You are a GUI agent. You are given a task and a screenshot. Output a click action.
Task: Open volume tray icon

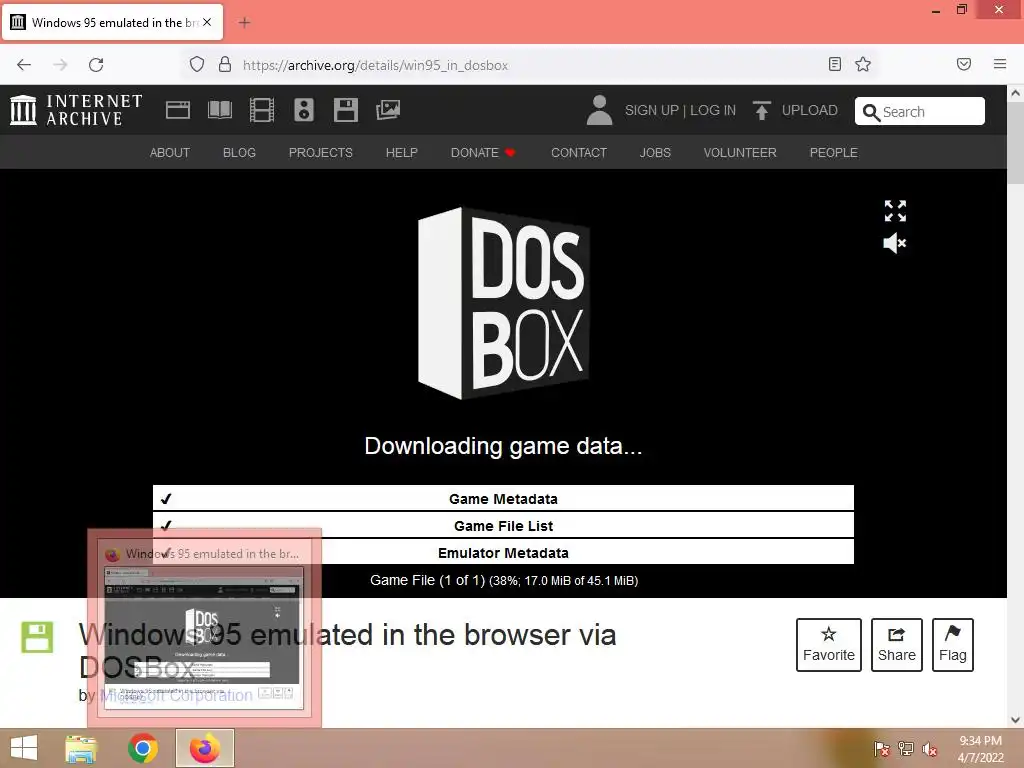pos(930,748)
